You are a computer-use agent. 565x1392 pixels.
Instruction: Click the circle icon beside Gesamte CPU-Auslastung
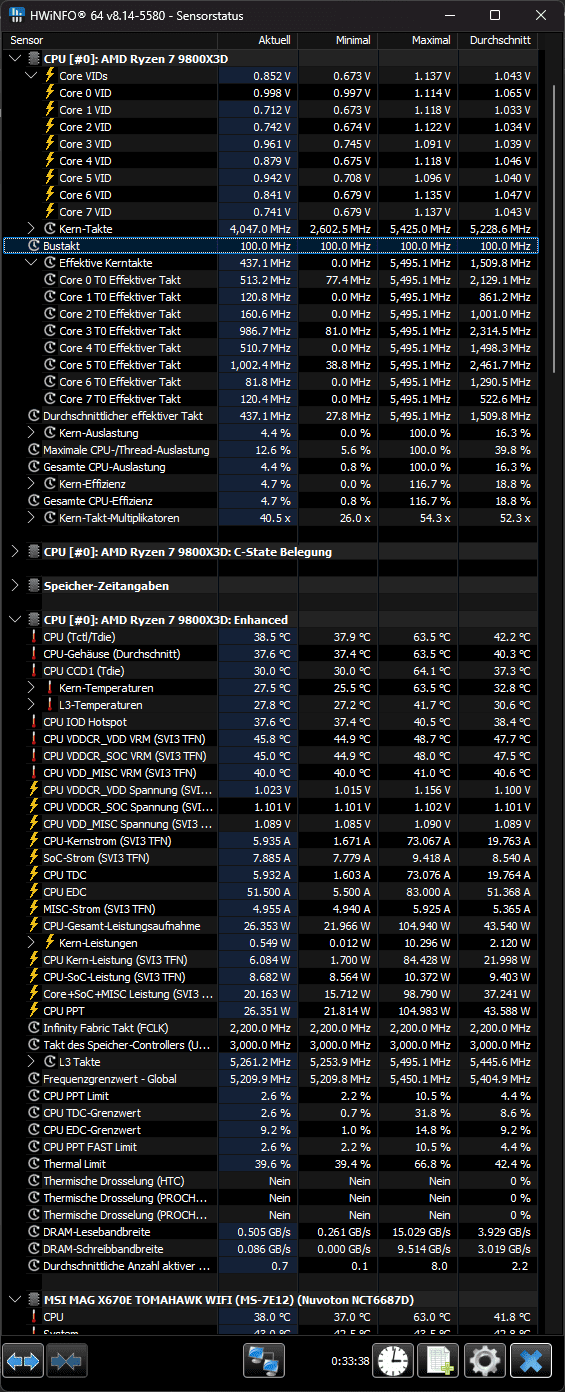(34, 467)
